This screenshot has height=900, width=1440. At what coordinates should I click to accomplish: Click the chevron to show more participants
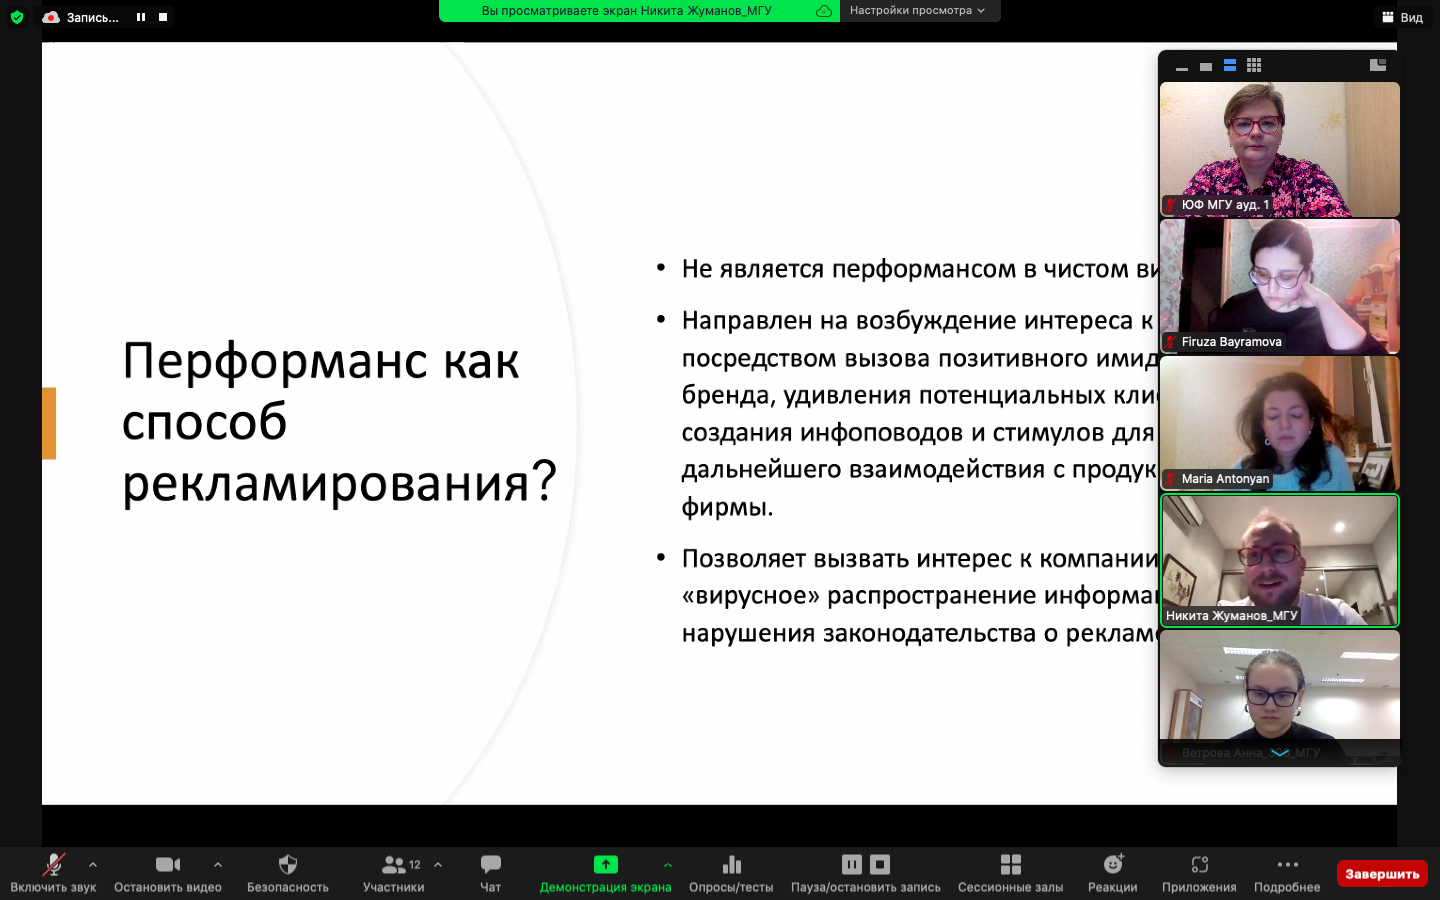(x=1280, y=753)
